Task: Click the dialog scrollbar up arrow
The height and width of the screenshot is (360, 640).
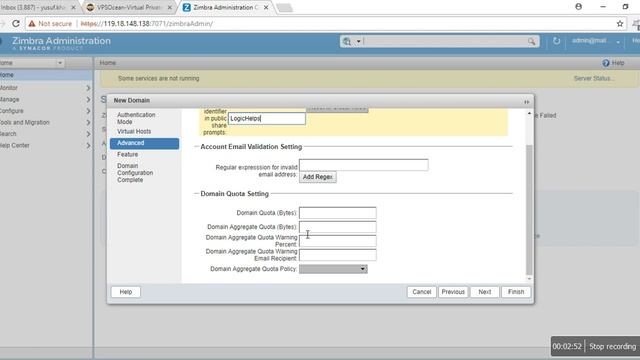Action: click(x=529, y=113)
